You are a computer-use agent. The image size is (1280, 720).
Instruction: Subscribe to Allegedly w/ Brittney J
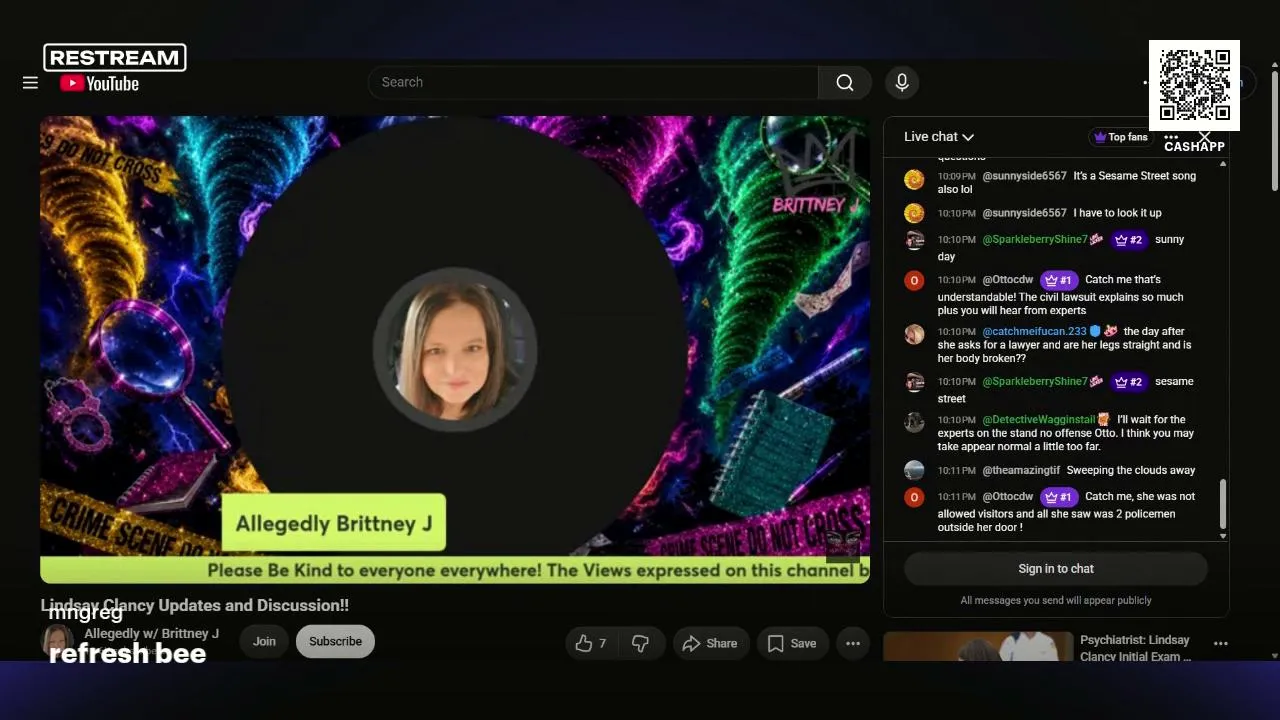[x=335, y=642]
